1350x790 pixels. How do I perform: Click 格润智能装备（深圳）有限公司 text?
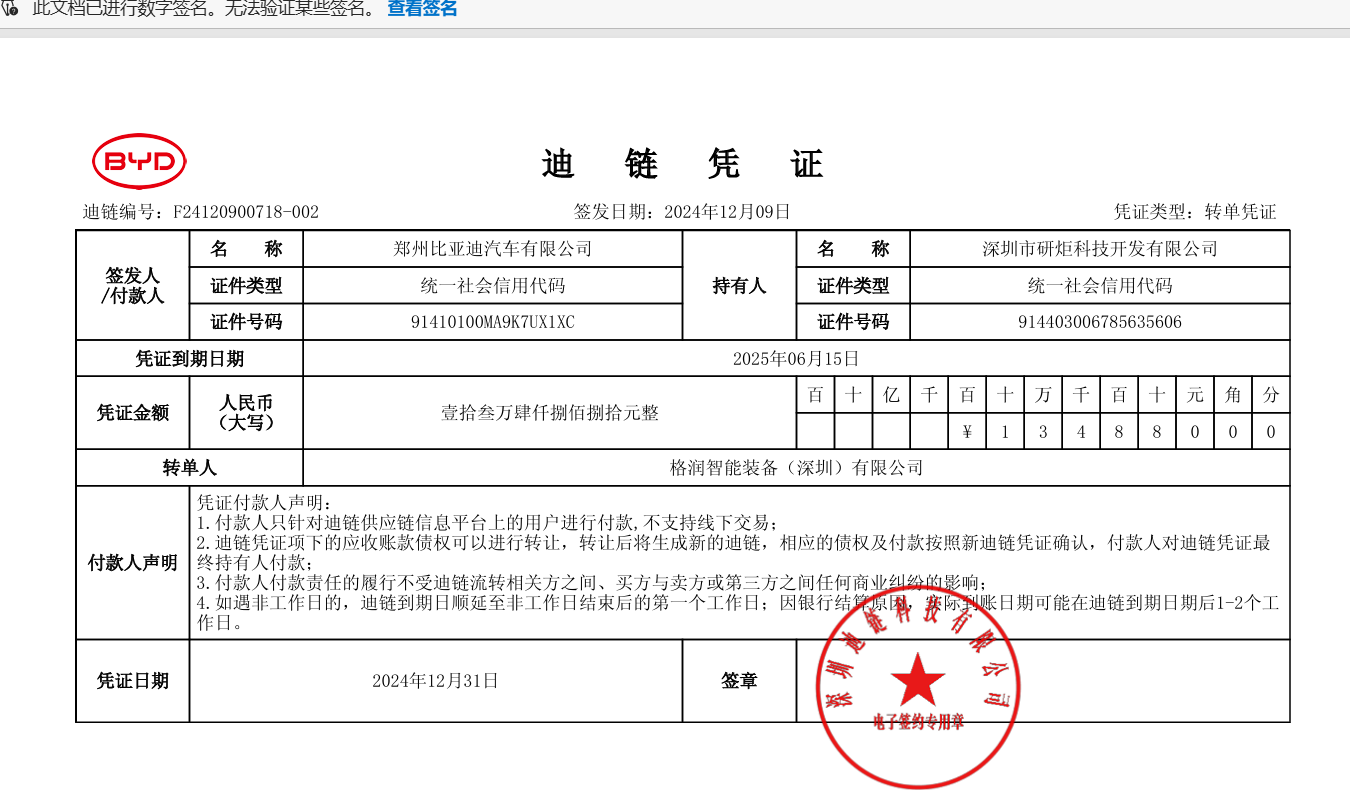point(796,468)
